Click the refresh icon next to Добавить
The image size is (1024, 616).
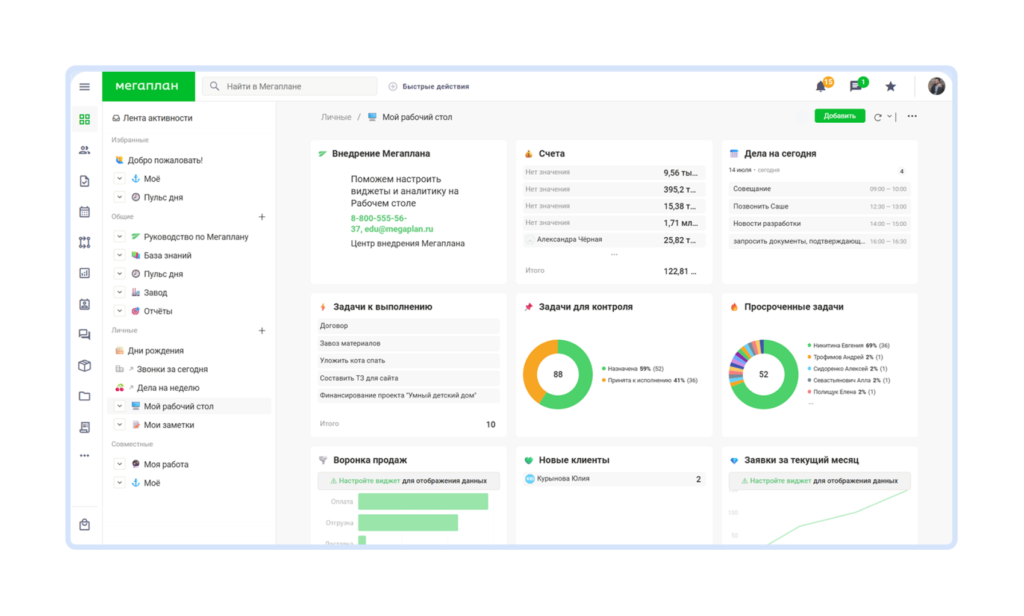878,117
